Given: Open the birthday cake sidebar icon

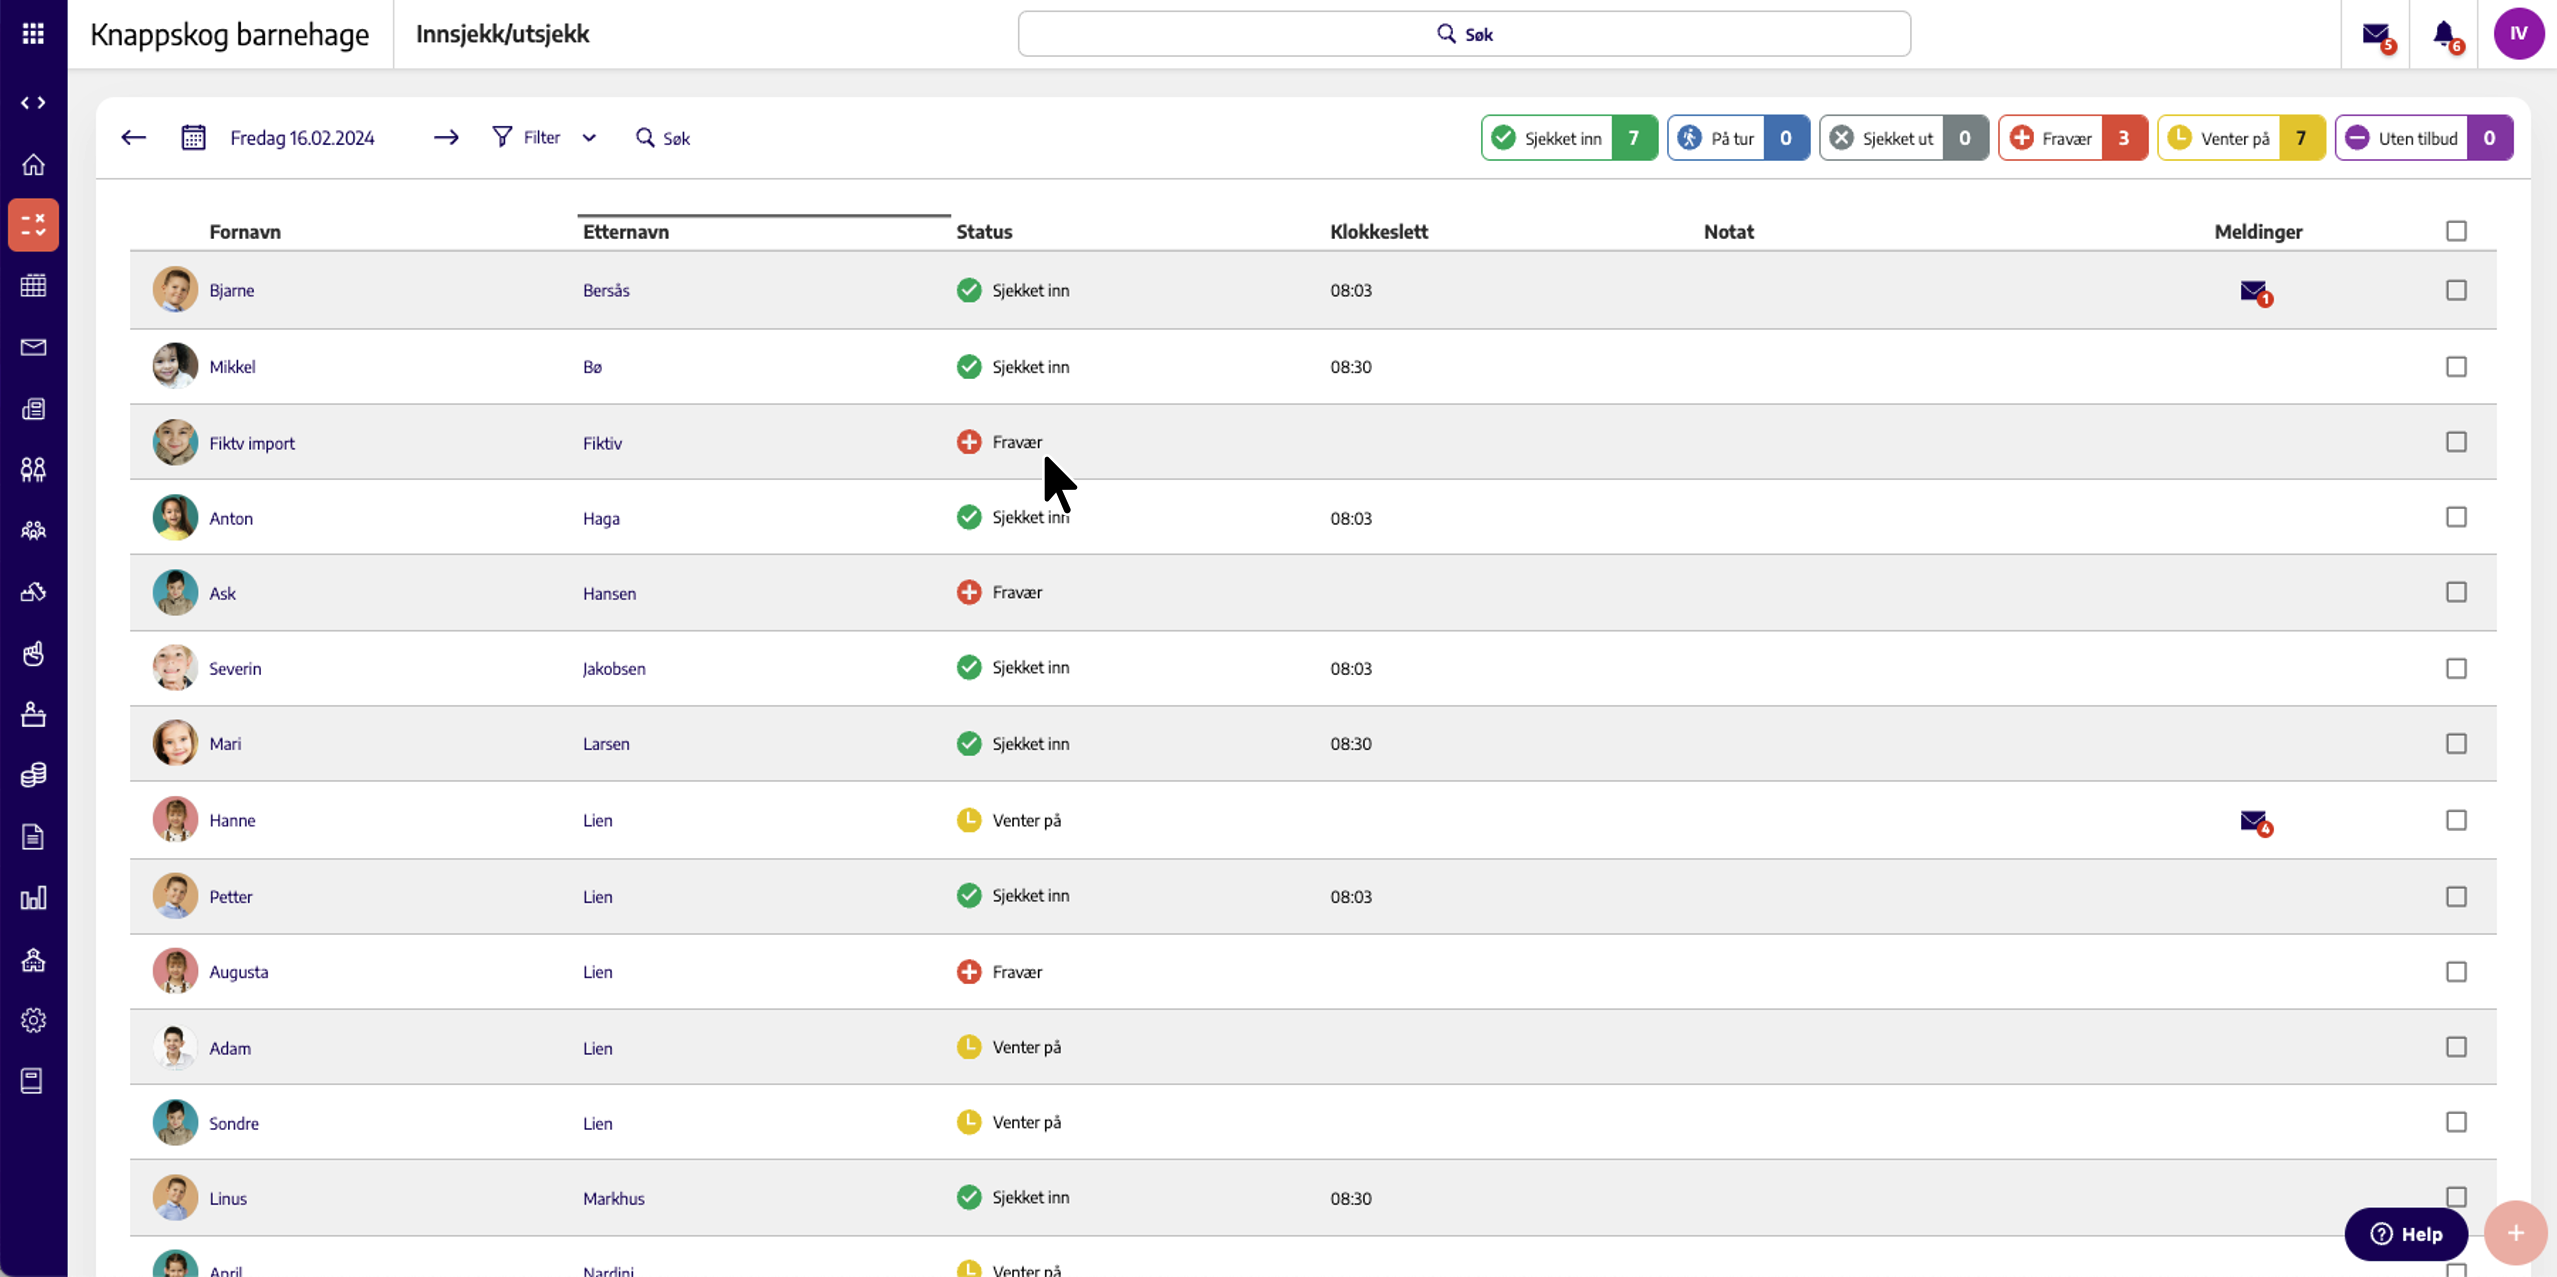Looking at the screenshot, I should click(x=33, y=714).
